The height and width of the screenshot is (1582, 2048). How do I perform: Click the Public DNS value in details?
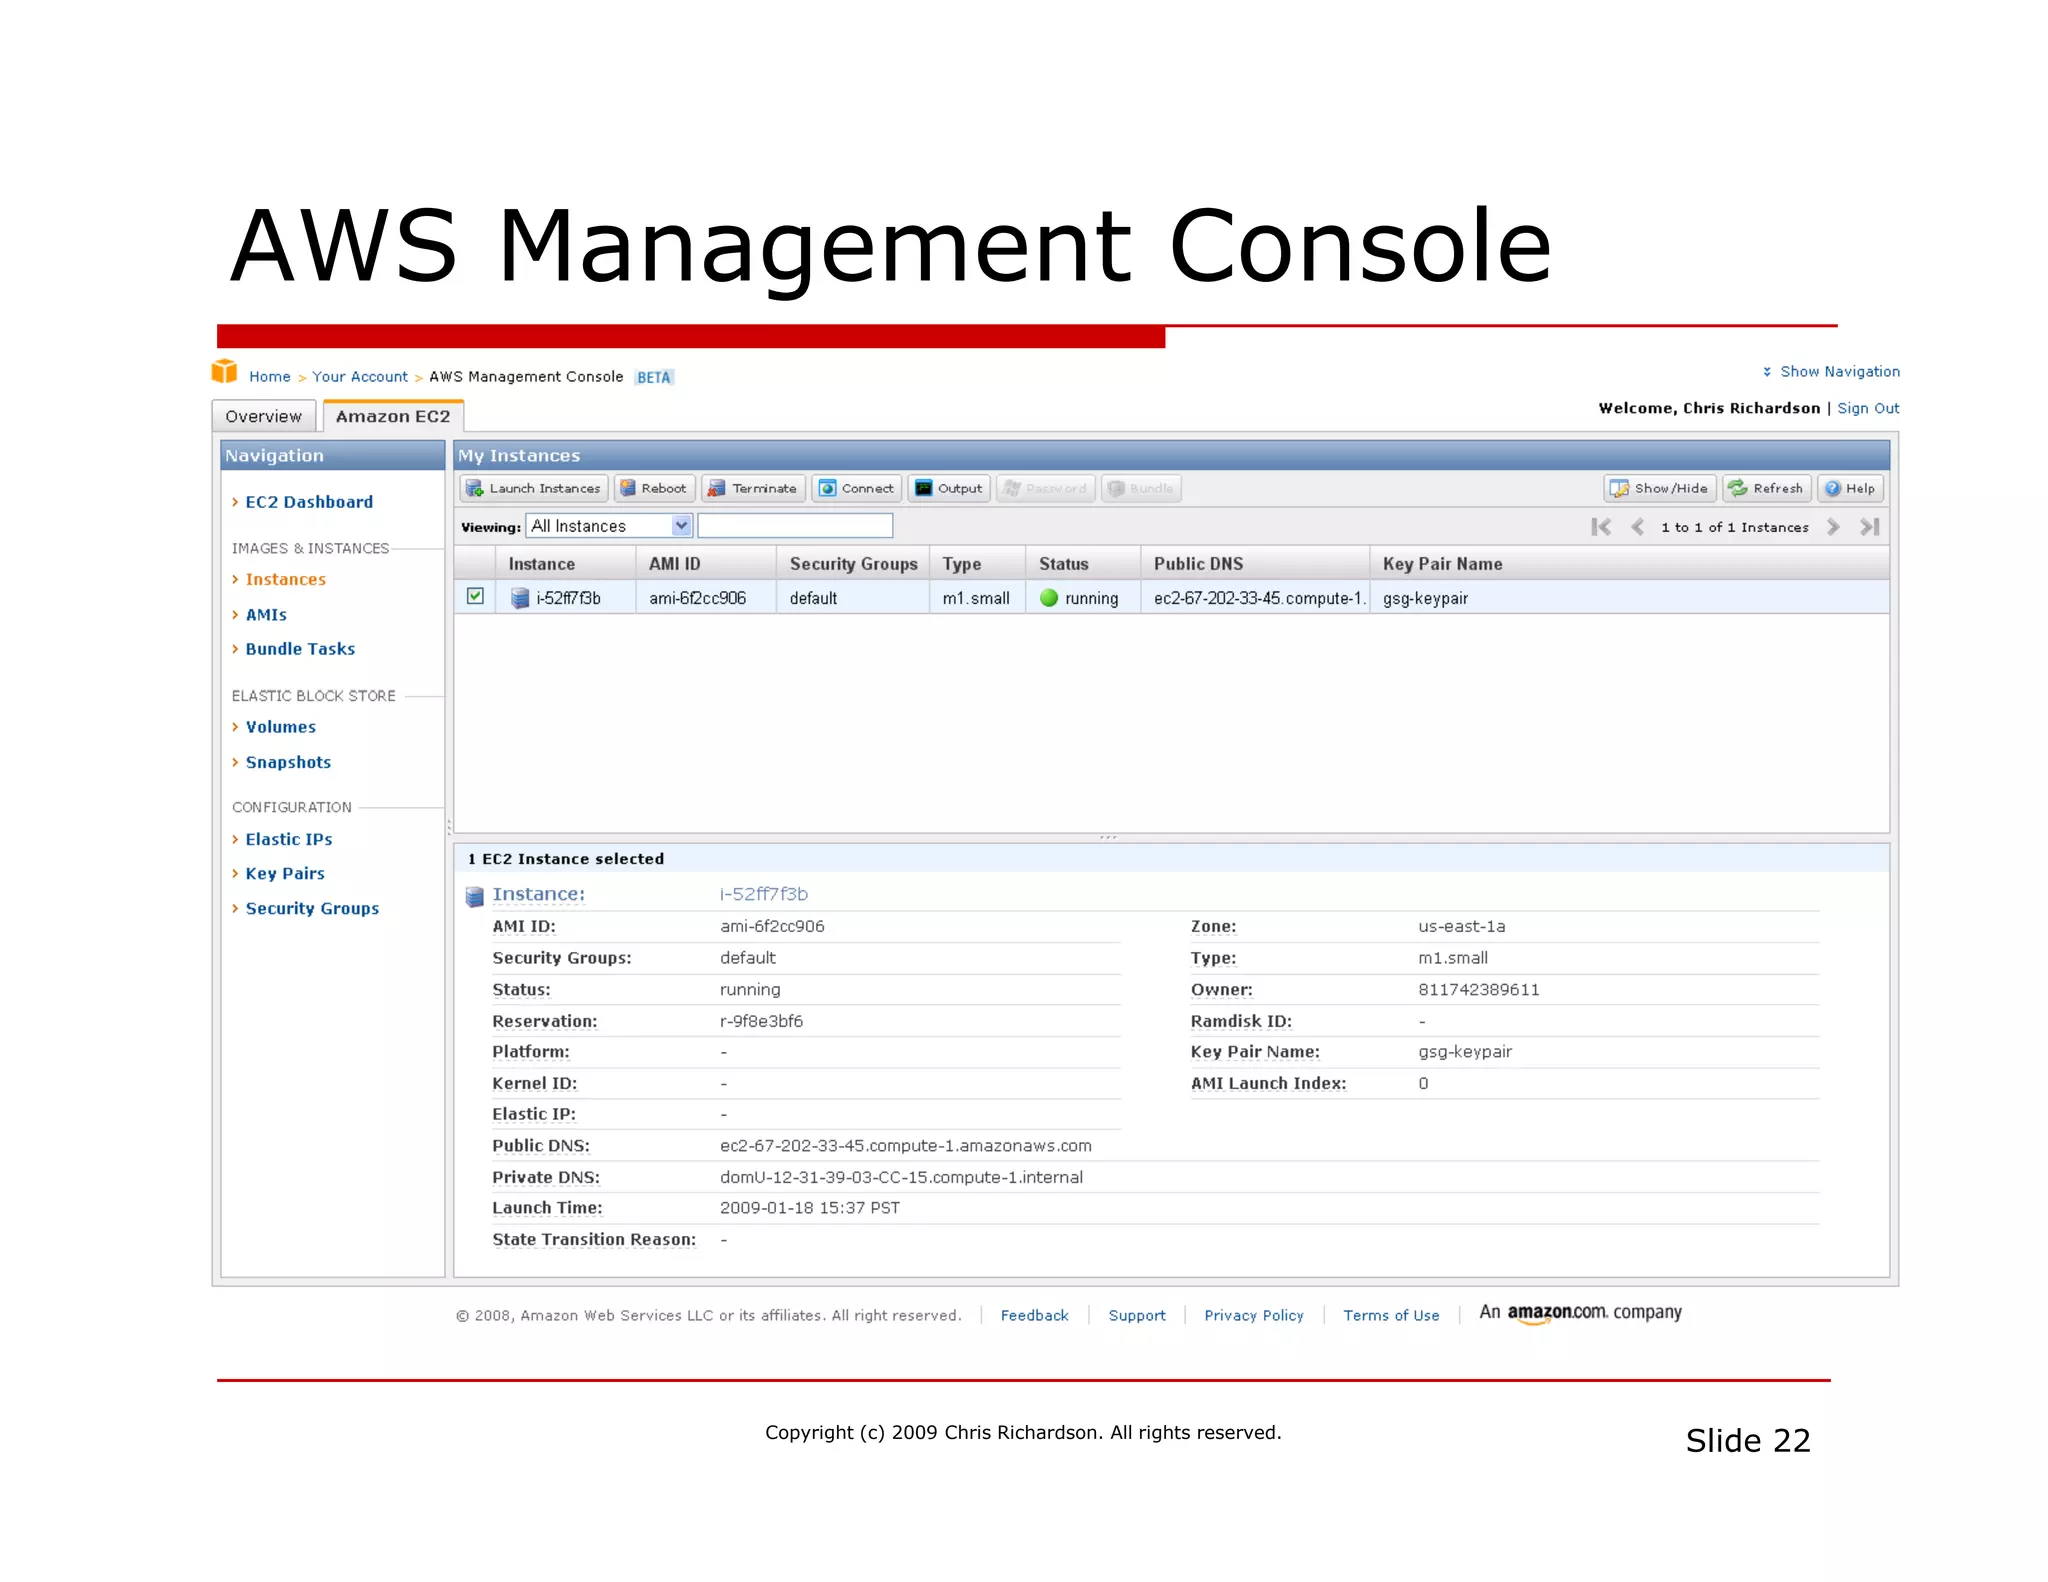tap(906, 1146)
